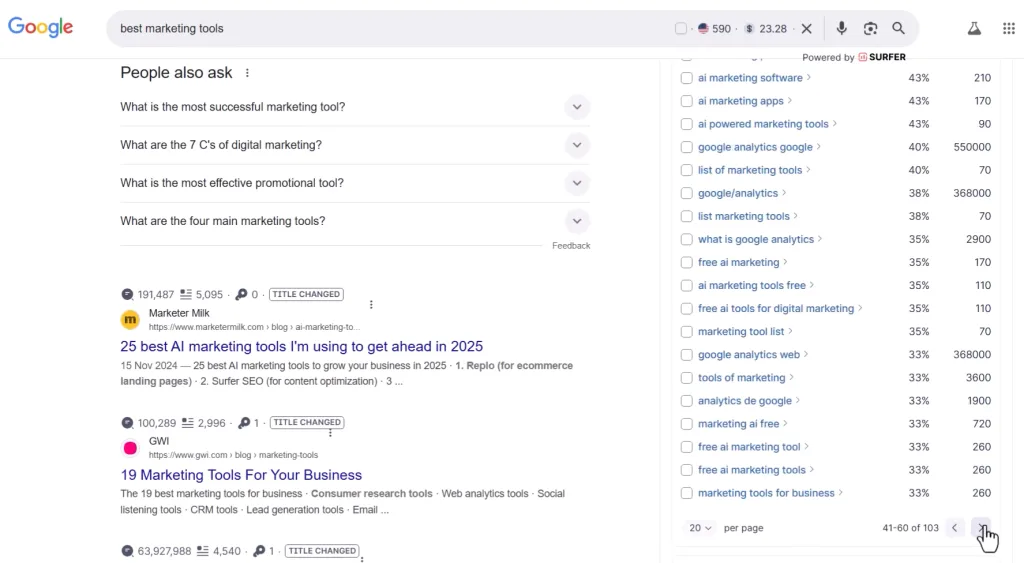Check 'ai powered marketing tools' keyword
Image resolution: width=1024 pixels, height=563 pixels.
coord(686,124)
